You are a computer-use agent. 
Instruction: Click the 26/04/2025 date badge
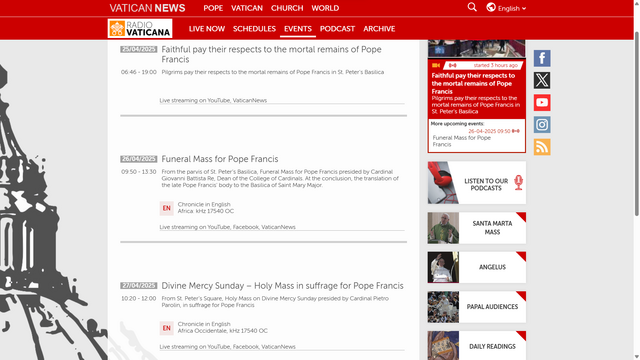click(x=139, y=159)
